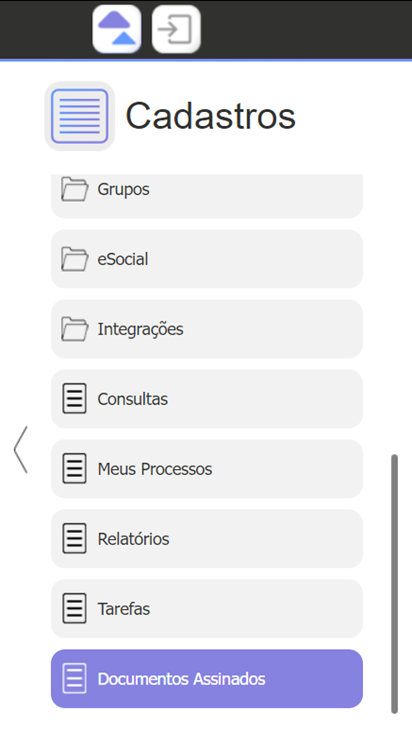Click the folder icon next to Grupos
Screen dimensions: 412x738
point(74,189)
